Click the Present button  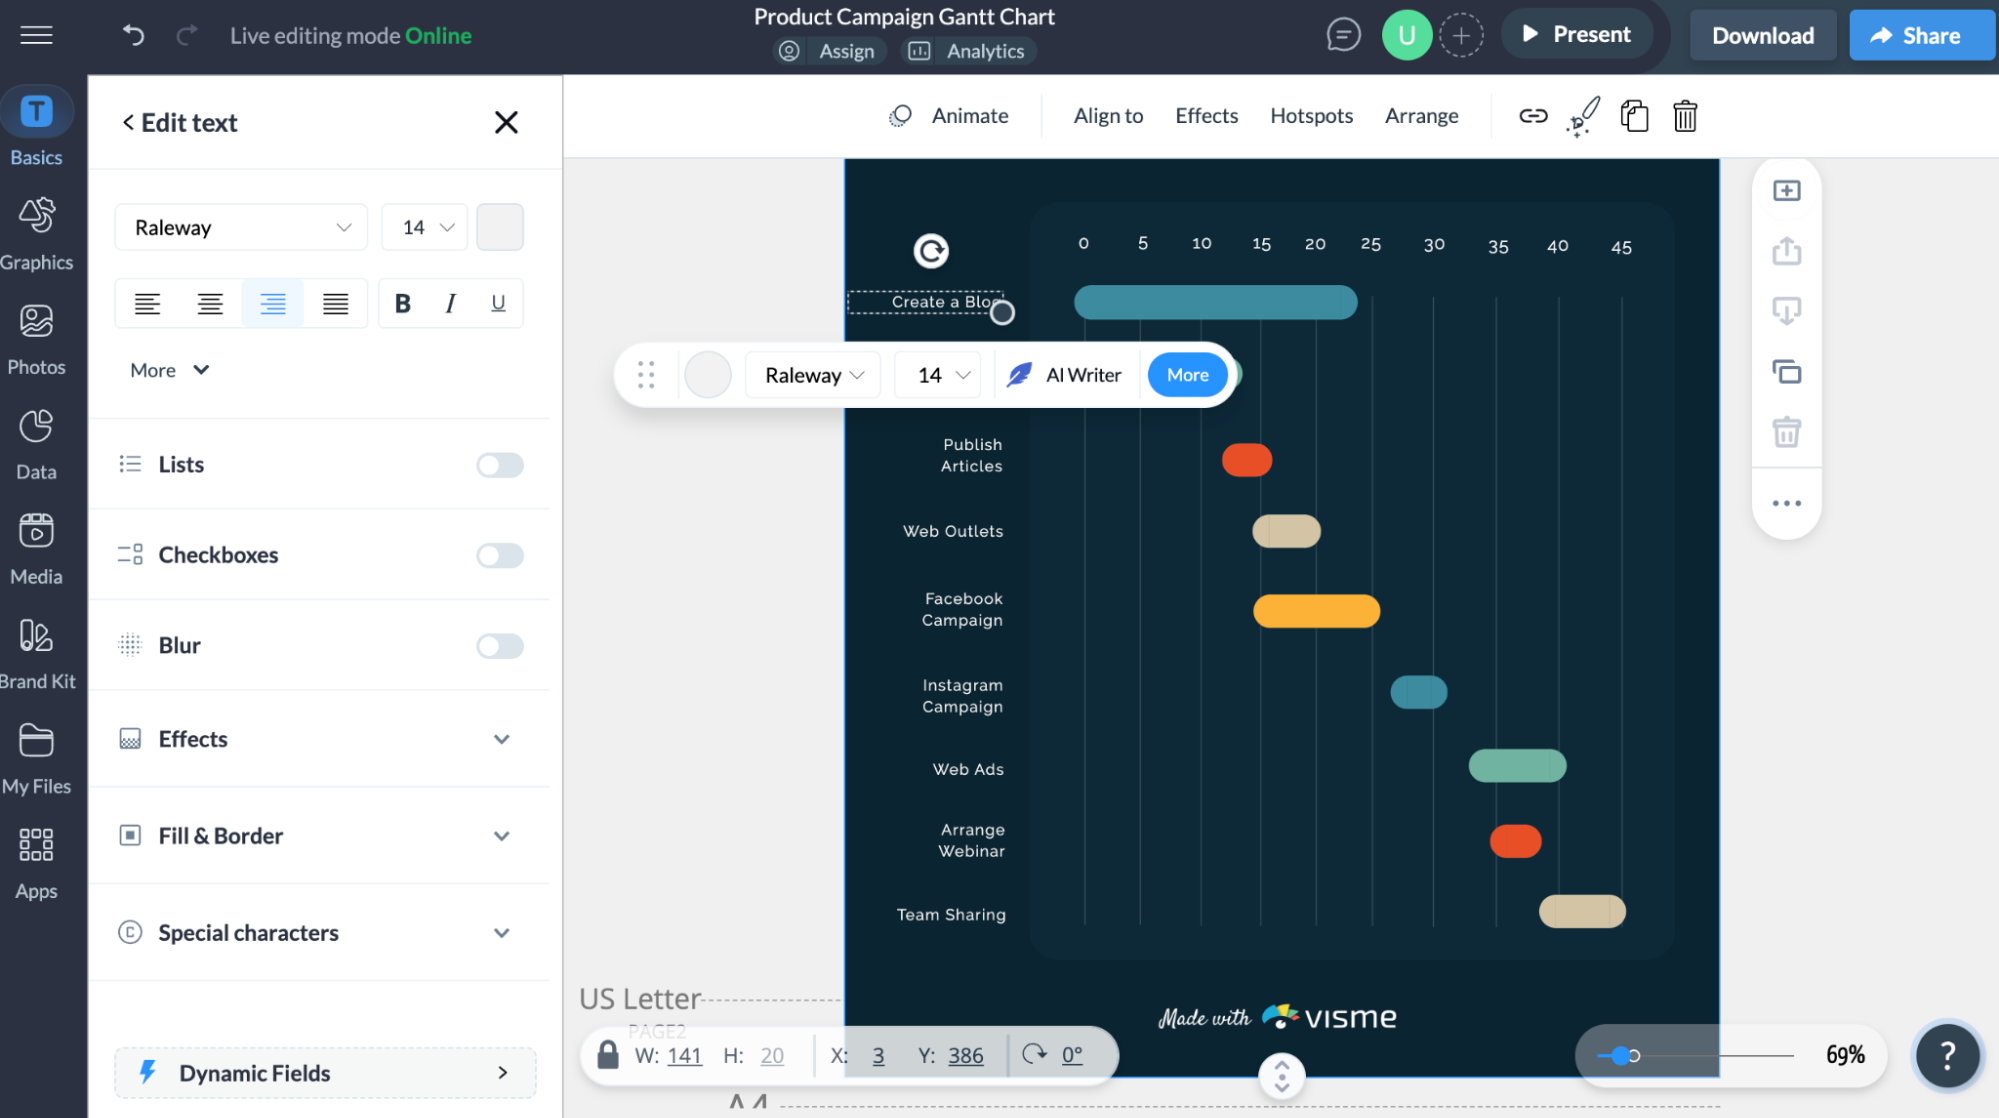(1577, 33)
